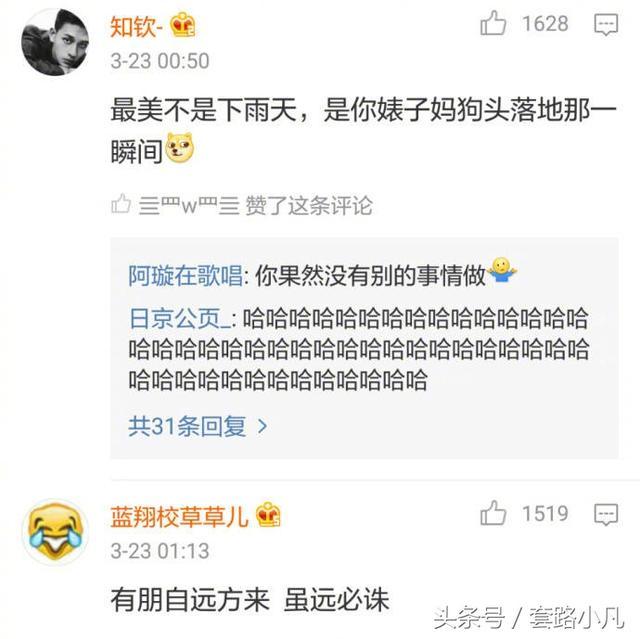Tap the crown badge next to 知钦-
Image resolution: width=640 pixels, height=639 pixels.
click(182, 25)
